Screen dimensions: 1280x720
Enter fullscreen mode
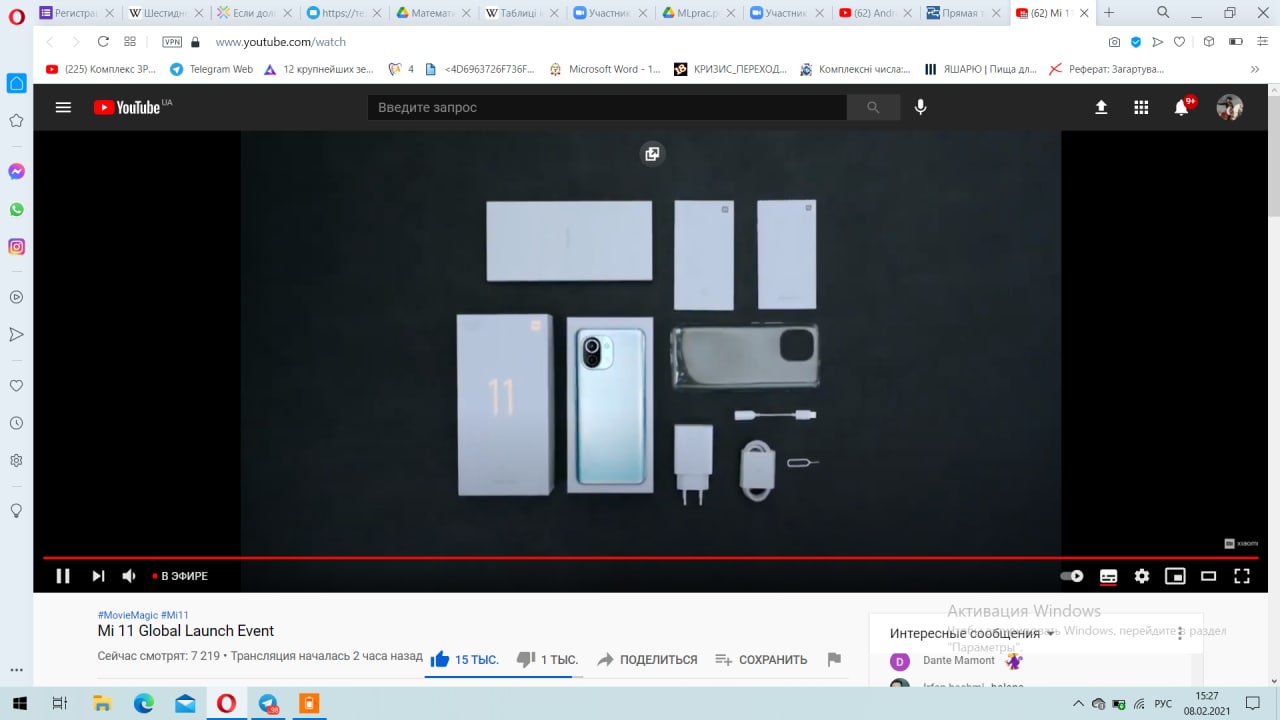tap(1242, 576)
